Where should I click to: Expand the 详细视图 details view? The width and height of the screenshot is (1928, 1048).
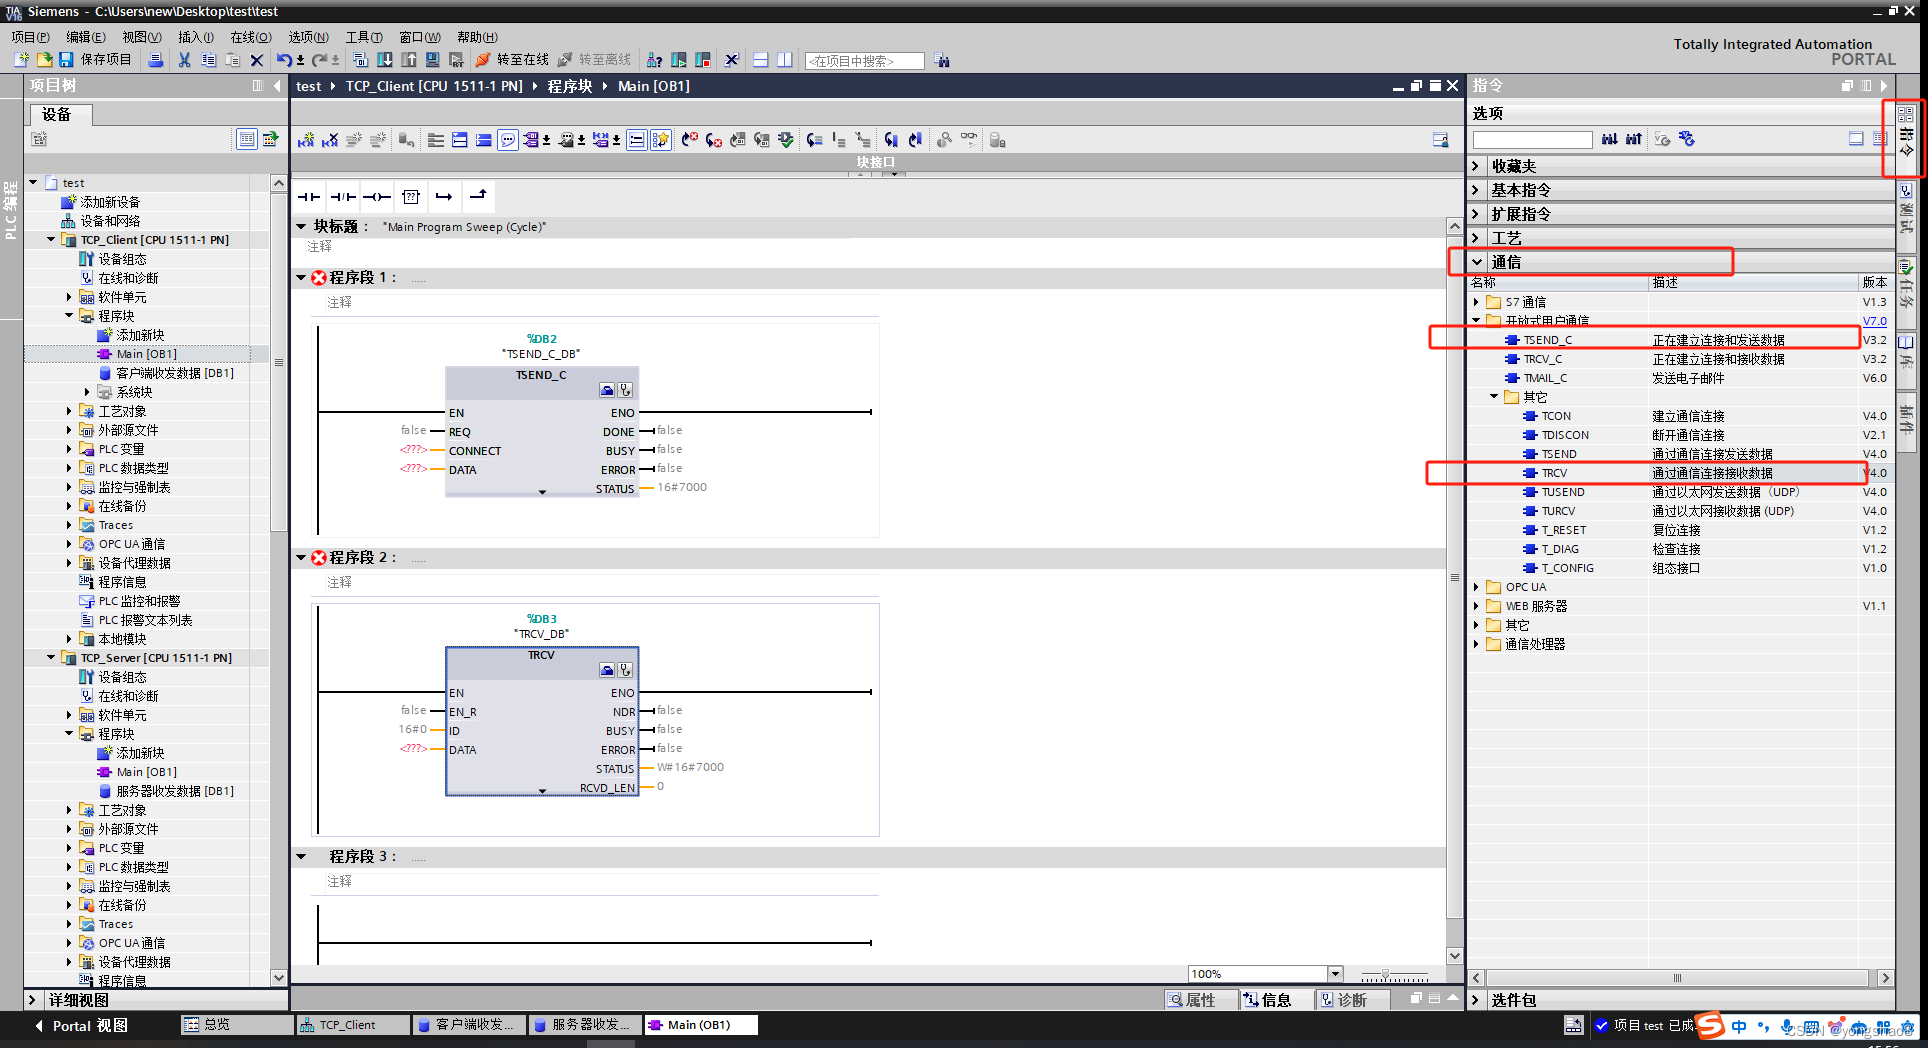(x=32, y=1000)
